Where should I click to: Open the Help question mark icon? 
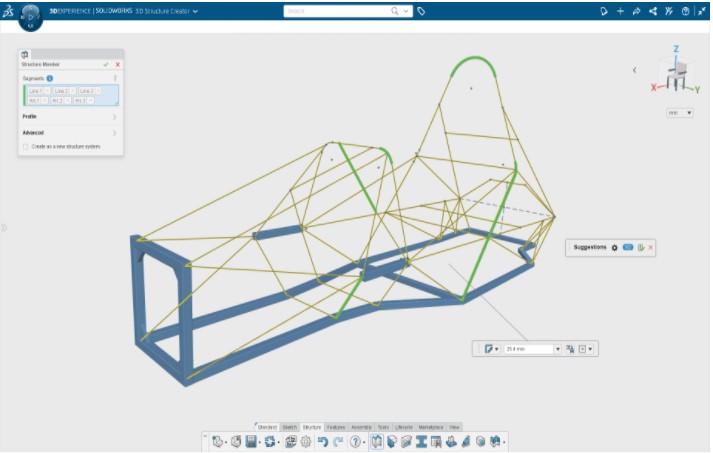click(x=355, y=441)
